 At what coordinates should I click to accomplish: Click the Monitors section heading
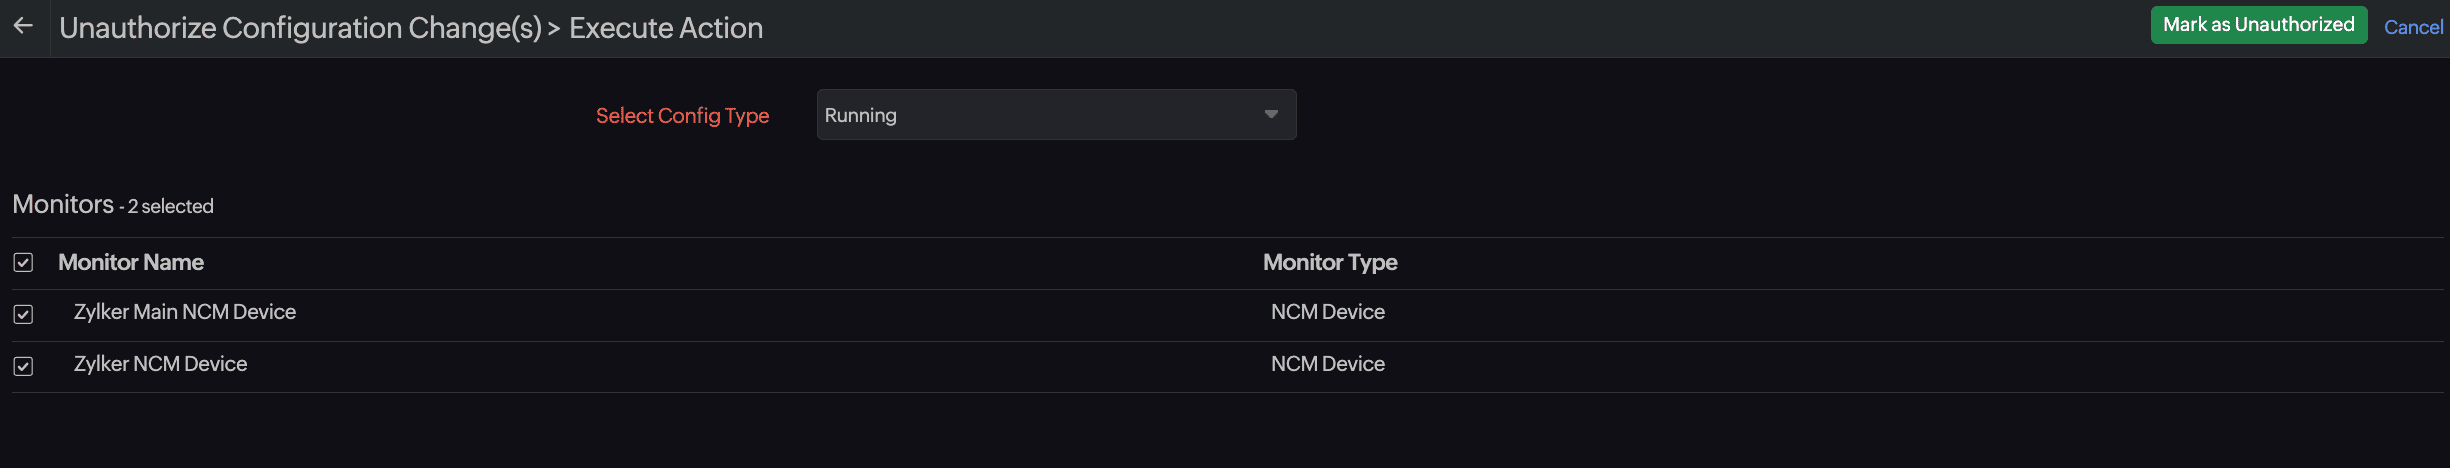pyautogui.click(x=63, y=204)
